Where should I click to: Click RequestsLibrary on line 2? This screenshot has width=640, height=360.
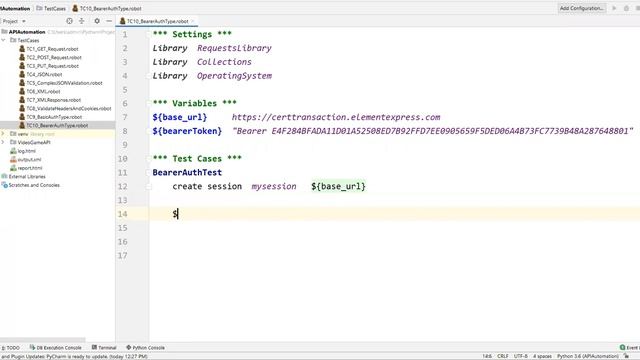click(x=234, y=48)
